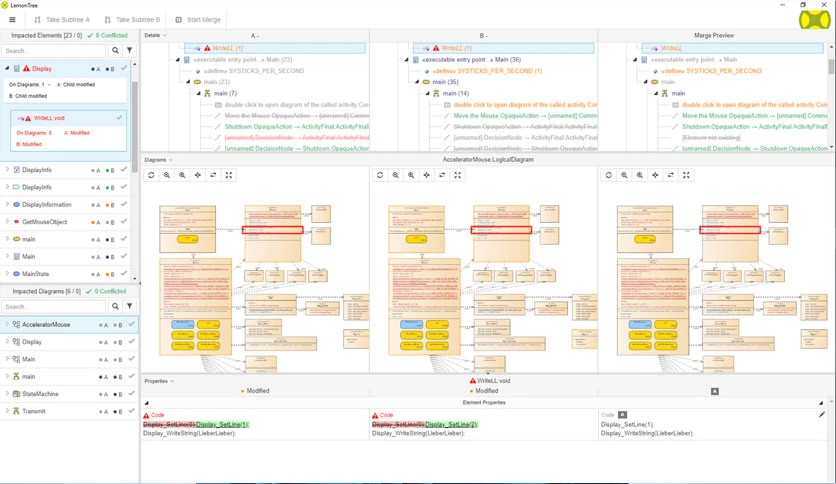
Task: Zoom out in diagram B pane
Action: (x=396, y=175)
